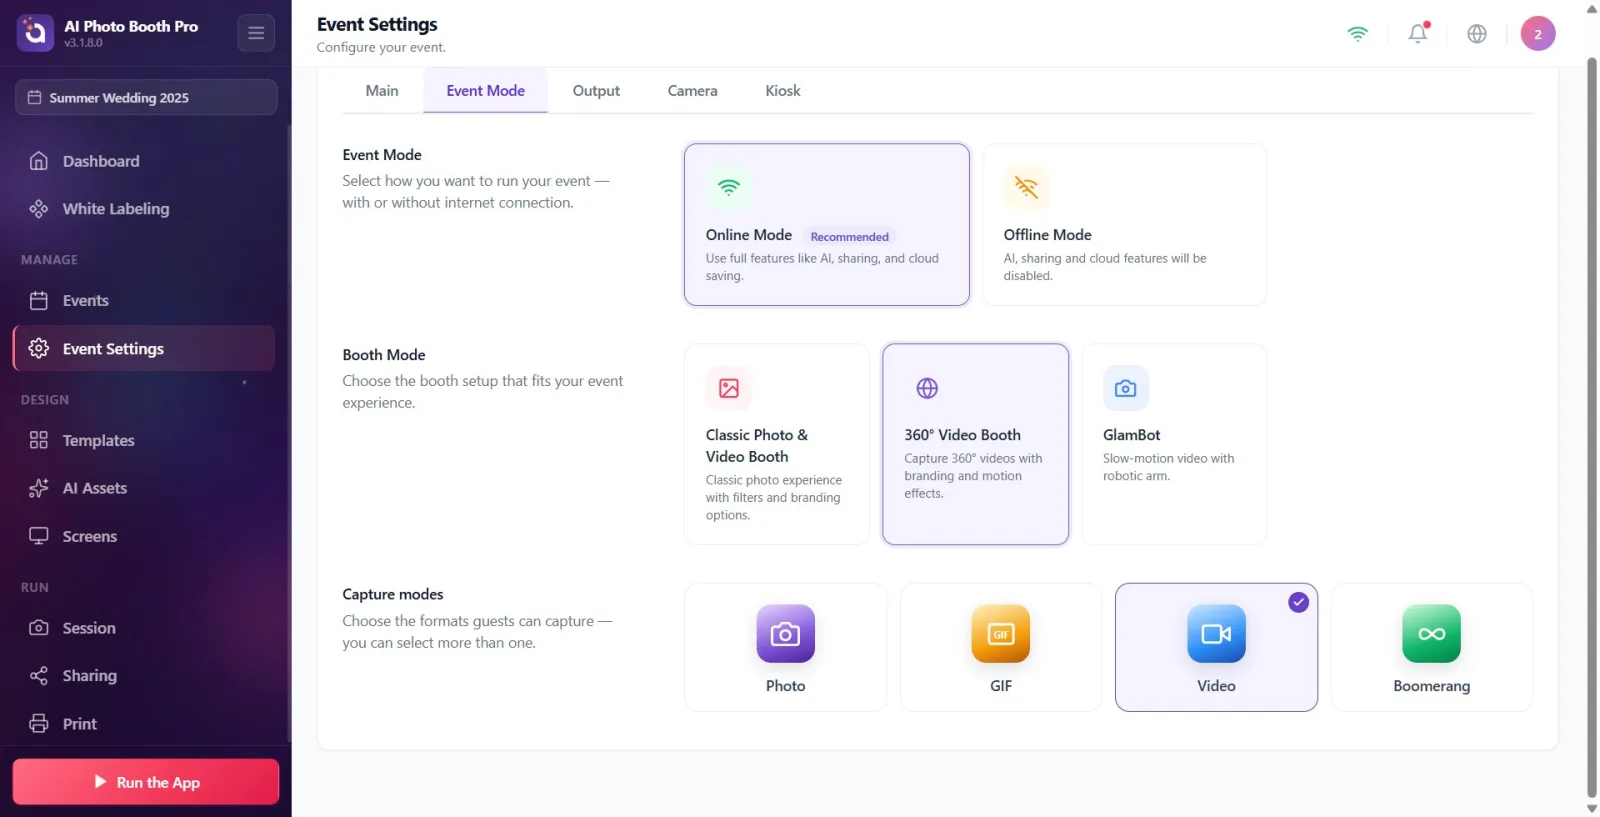Click the Run the App button
The height and width of the screenshot is (817, 1600).
[x=146, y=782]
